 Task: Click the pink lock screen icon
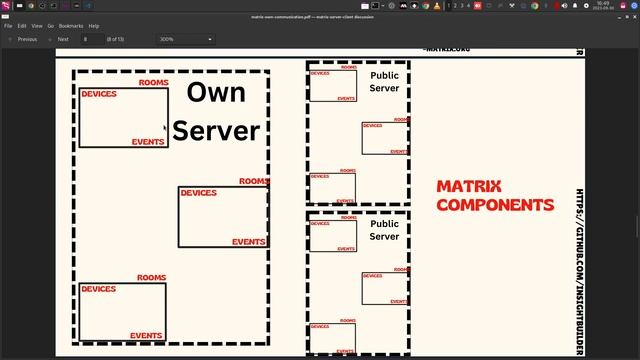tap(623, 6)
